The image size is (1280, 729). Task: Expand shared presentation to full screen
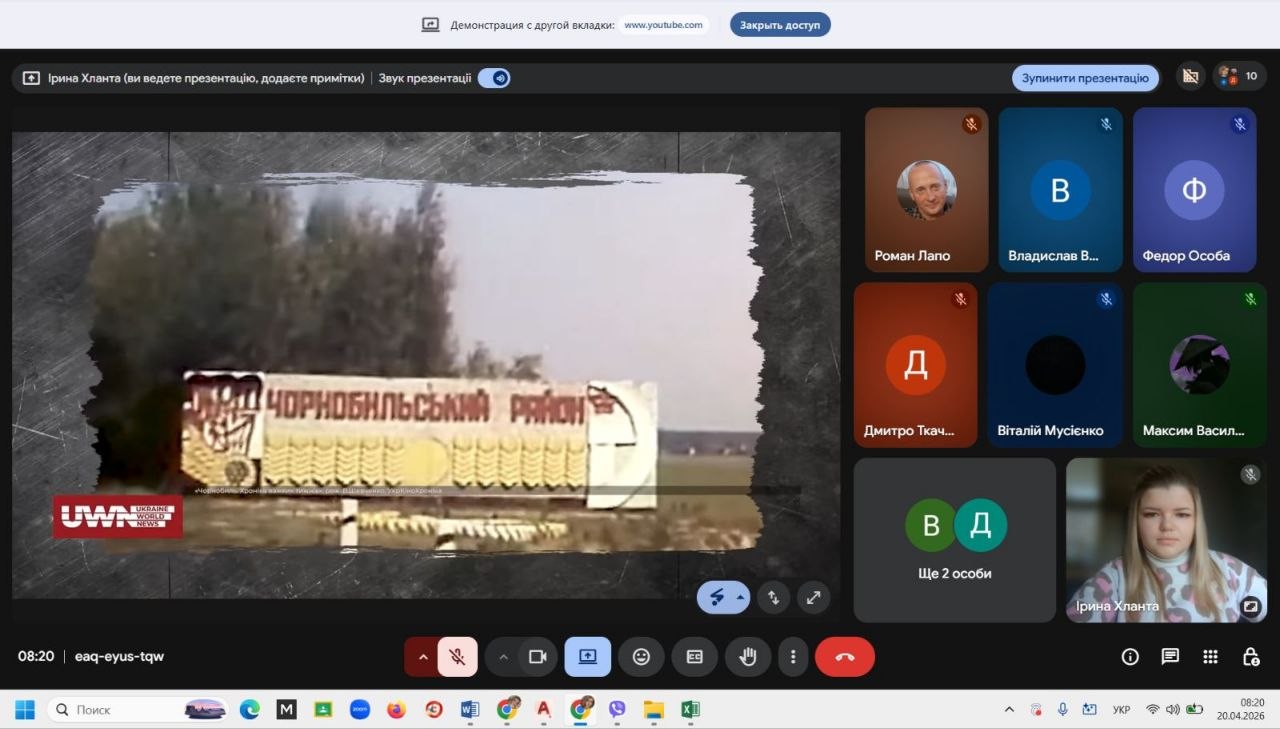pyautogui.click(x=813, y=598)
